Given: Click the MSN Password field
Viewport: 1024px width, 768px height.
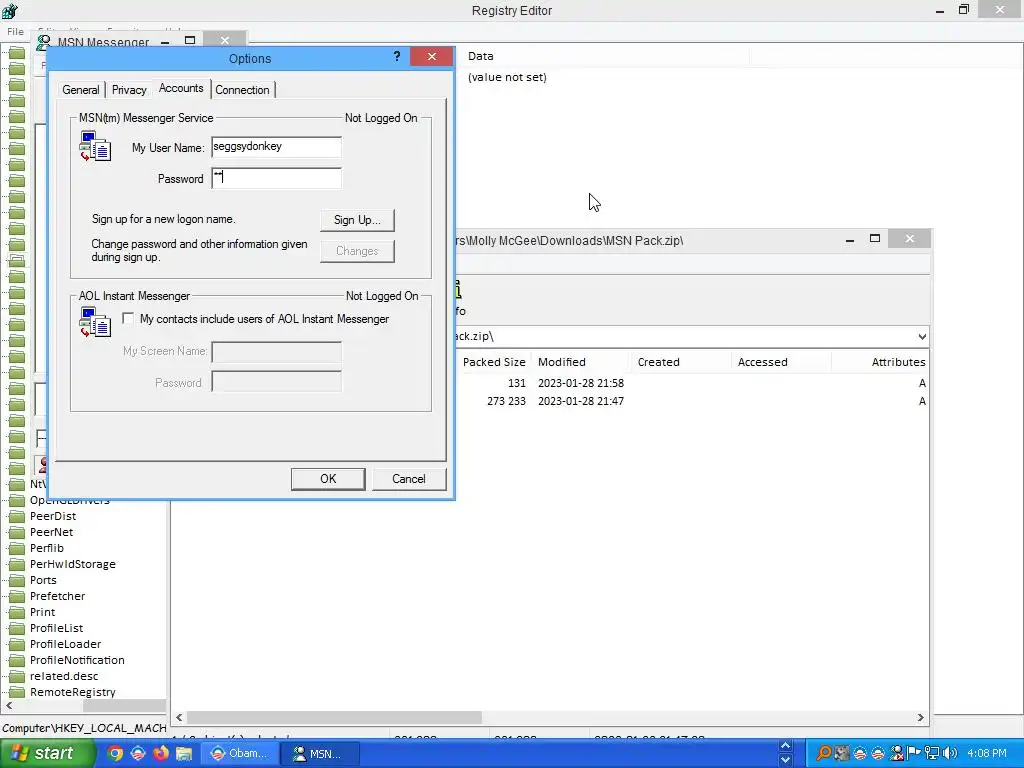Looking at the screenshot, I should [x=276, y=178].
